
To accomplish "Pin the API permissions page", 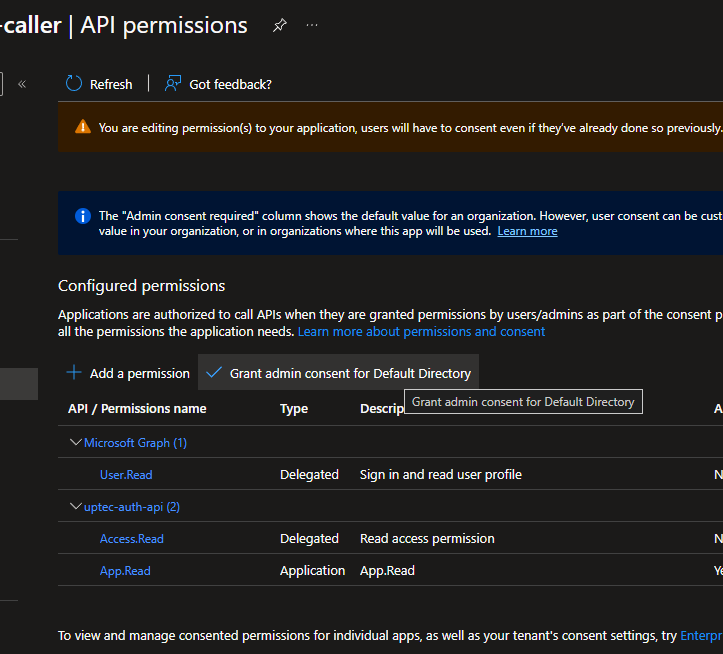I will [280, 26].
